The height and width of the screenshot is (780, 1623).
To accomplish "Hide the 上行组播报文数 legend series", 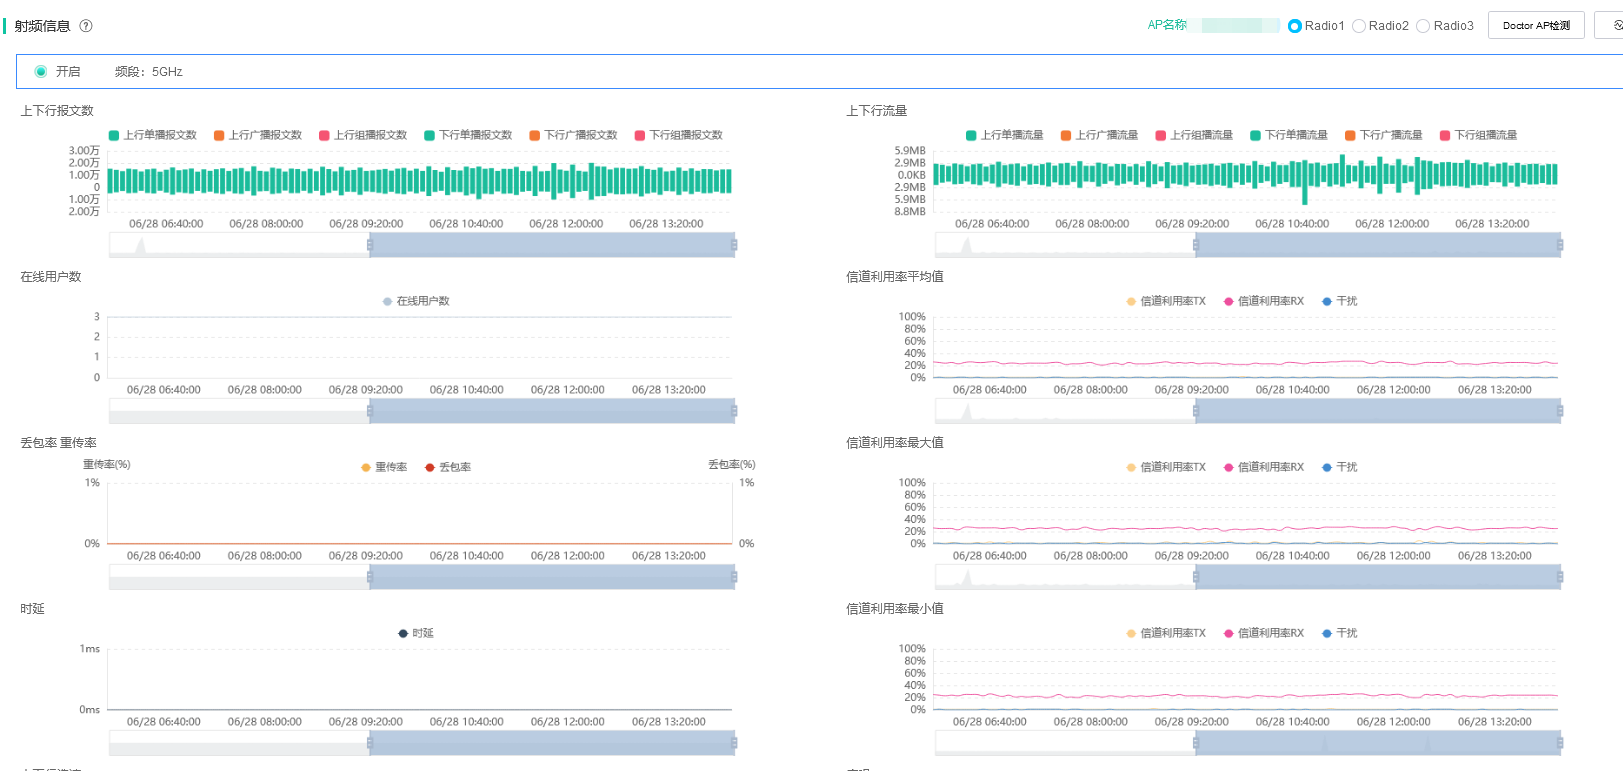I will [x=363, y=135].
